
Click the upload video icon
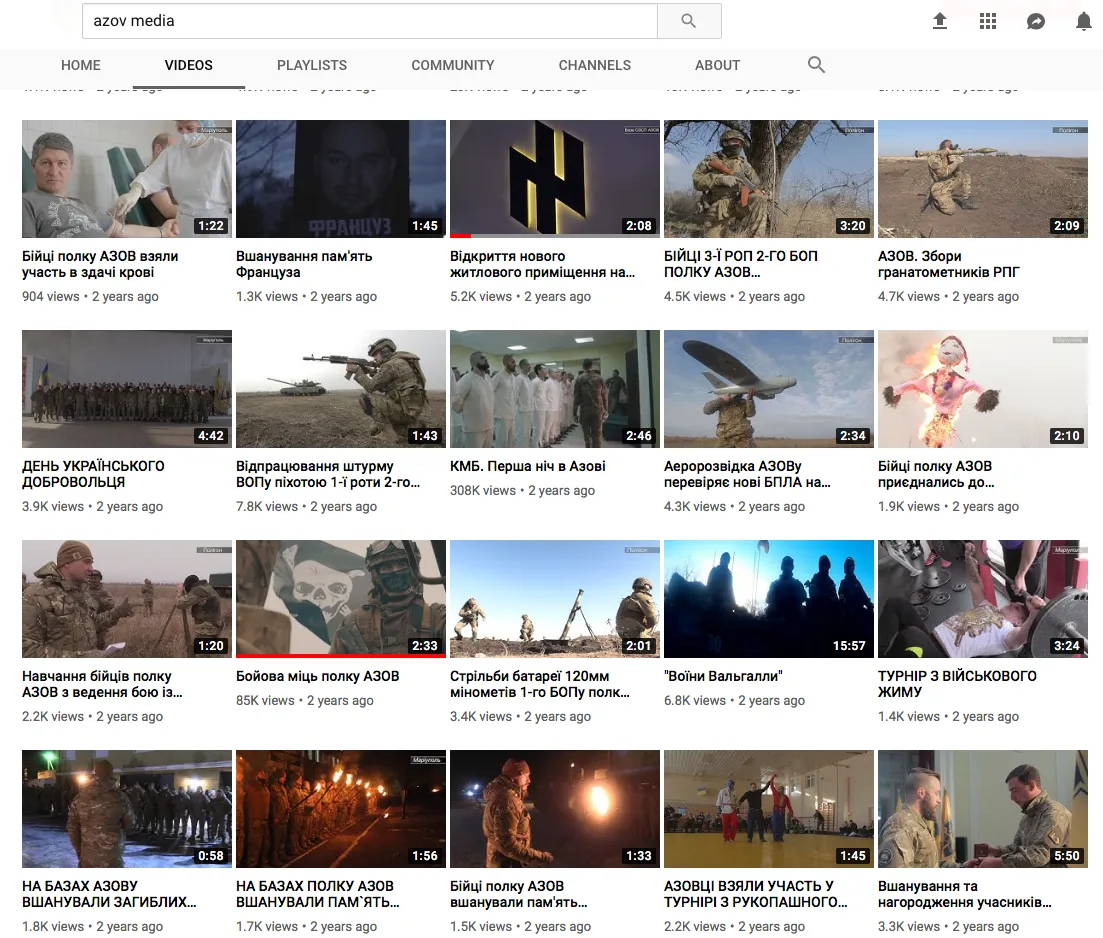pyautogui.click(x=939, y=21)
